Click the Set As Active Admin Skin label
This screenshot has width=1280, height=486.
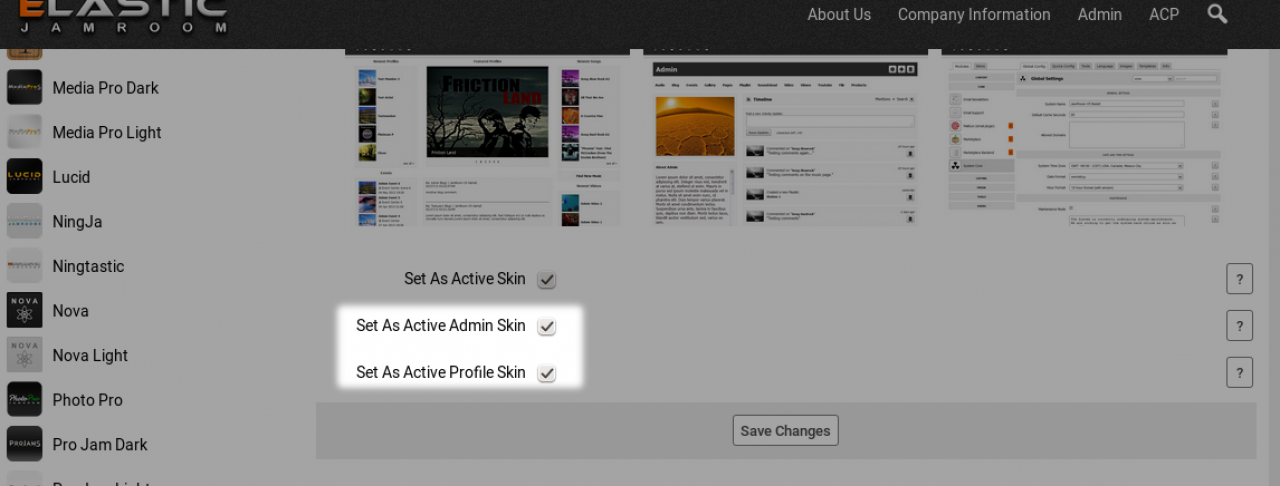pyautogui.click(x=441, y=325)
